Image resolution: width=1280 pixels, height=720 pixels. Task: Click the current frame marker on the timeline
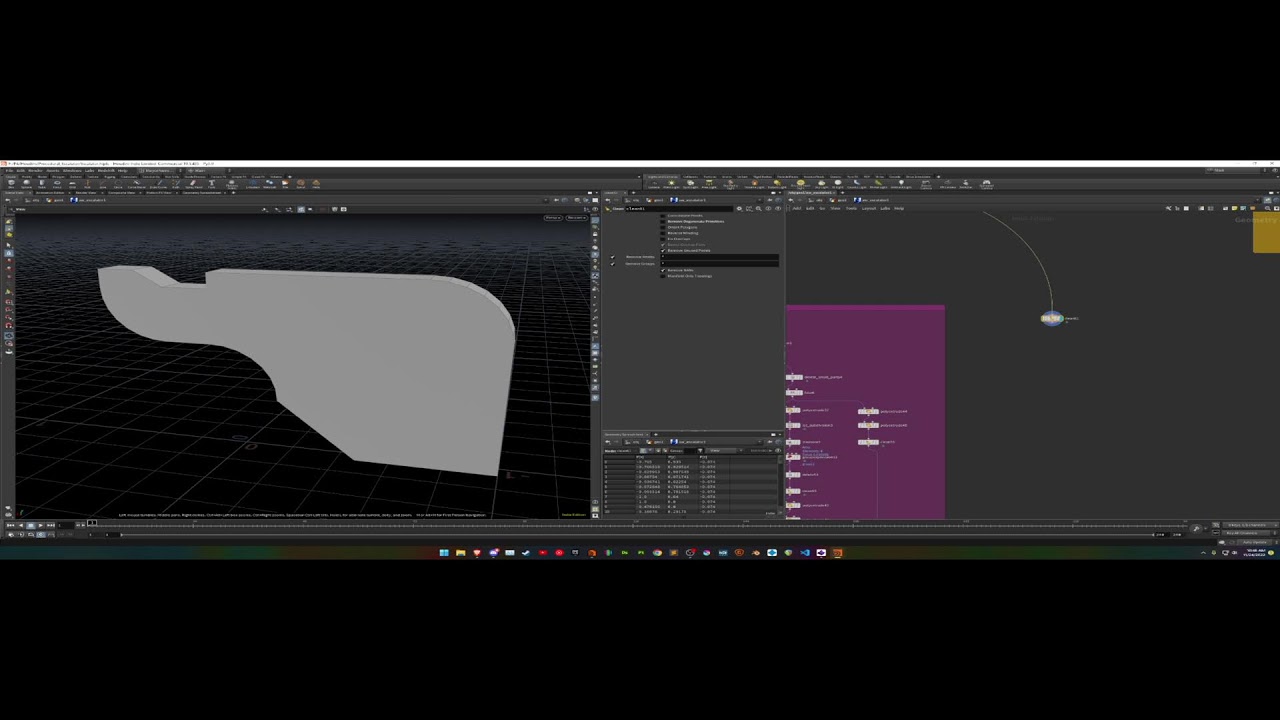coord(91,523)
